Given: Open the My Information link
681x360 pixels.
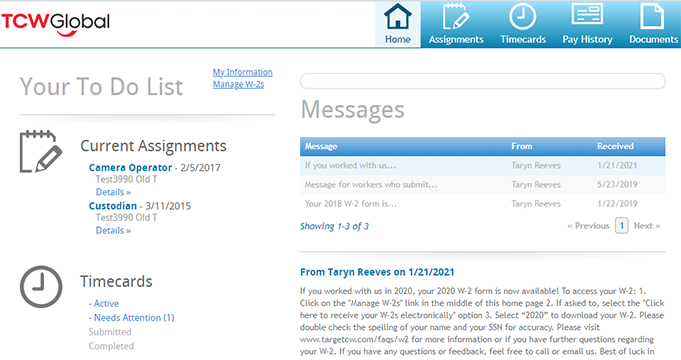Looking at the screenshot, I should coord(242,72).
